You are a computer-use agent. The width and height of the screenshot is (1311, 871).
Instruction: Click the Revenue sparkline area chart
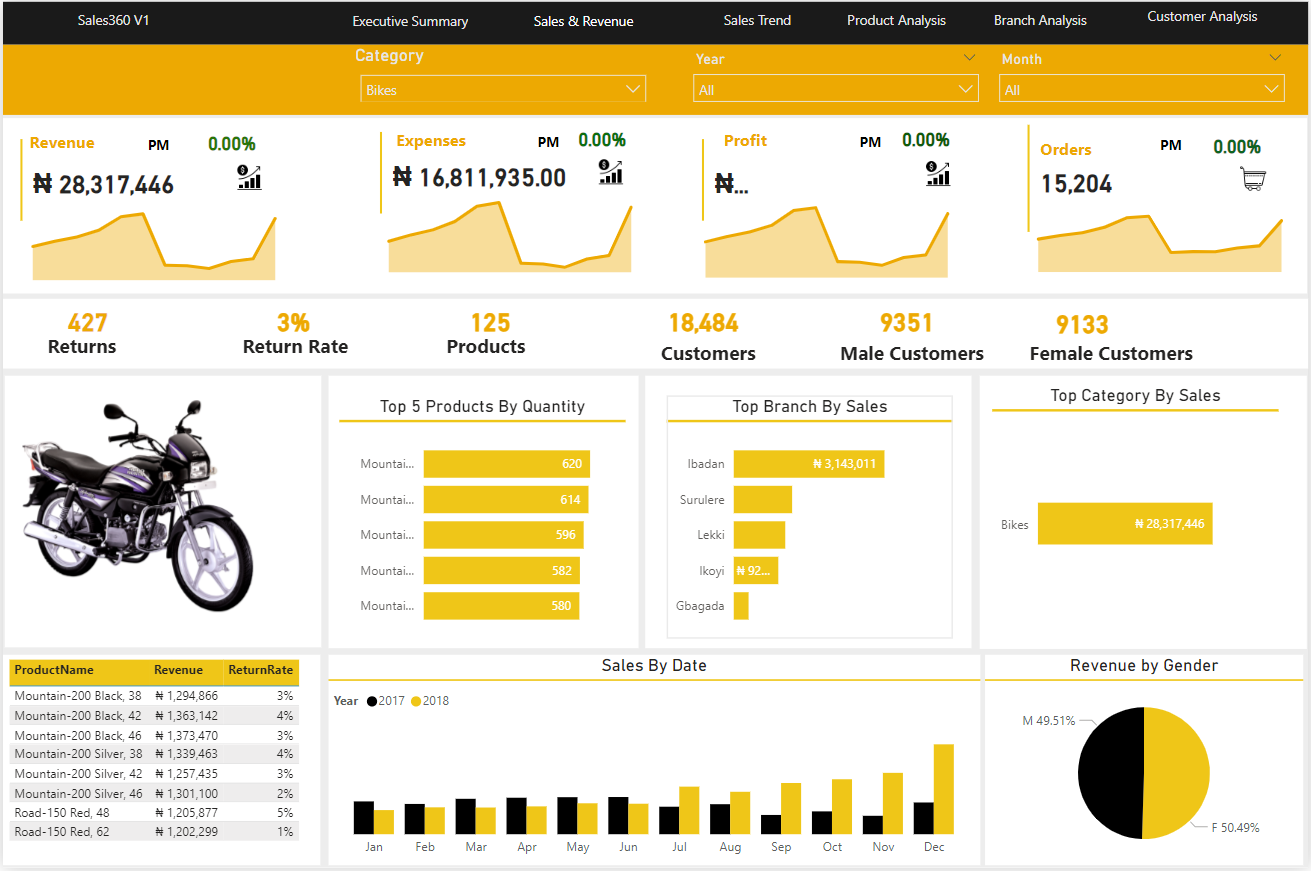pyautogui.click(x=154, y=246)
